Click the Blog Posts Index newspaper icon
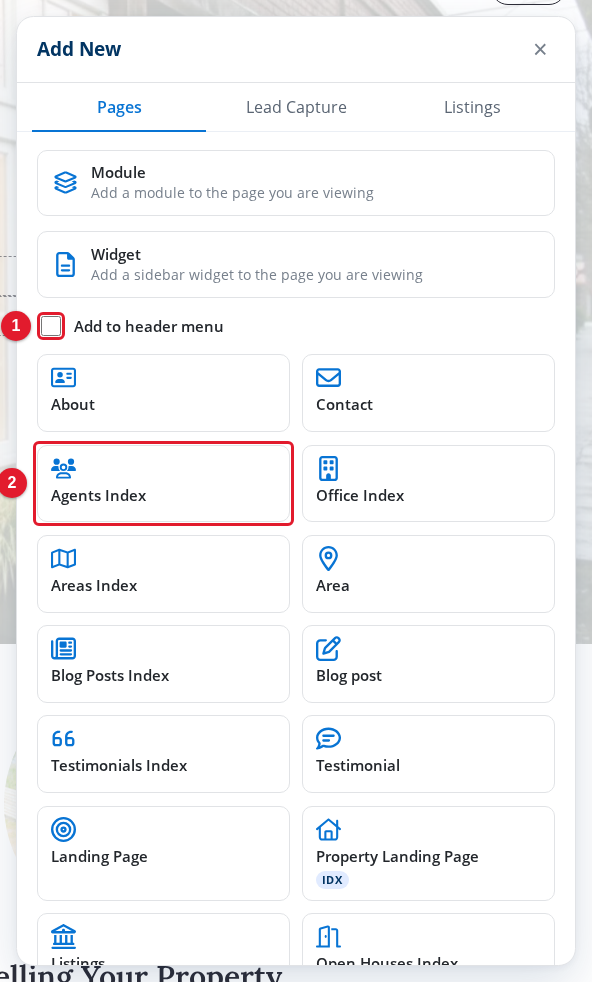 (63, 648)
